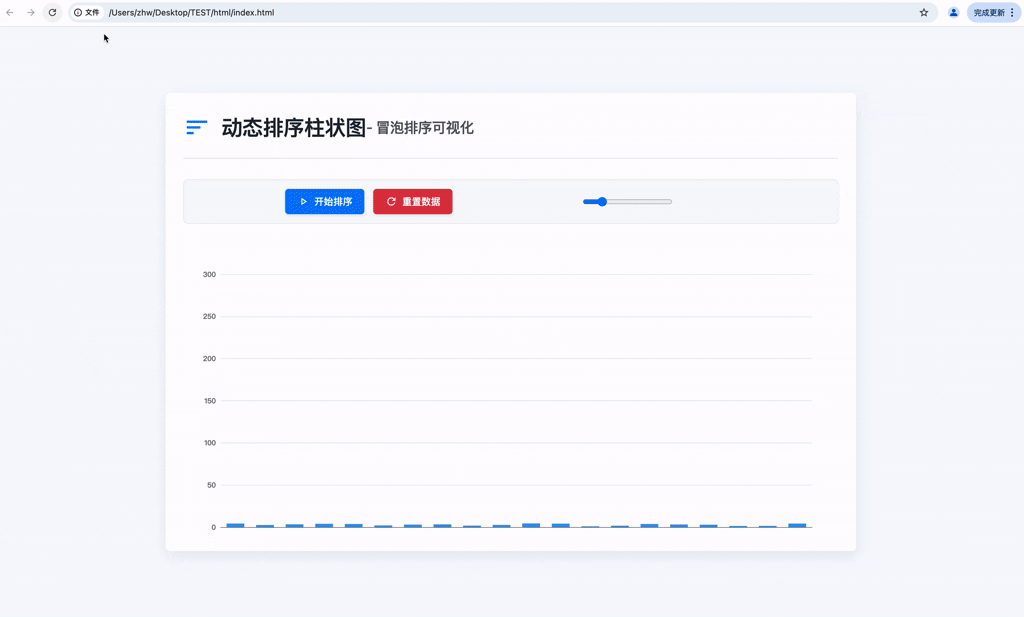
Task: Click the profile avatar icon
Action: coord(952,13)
